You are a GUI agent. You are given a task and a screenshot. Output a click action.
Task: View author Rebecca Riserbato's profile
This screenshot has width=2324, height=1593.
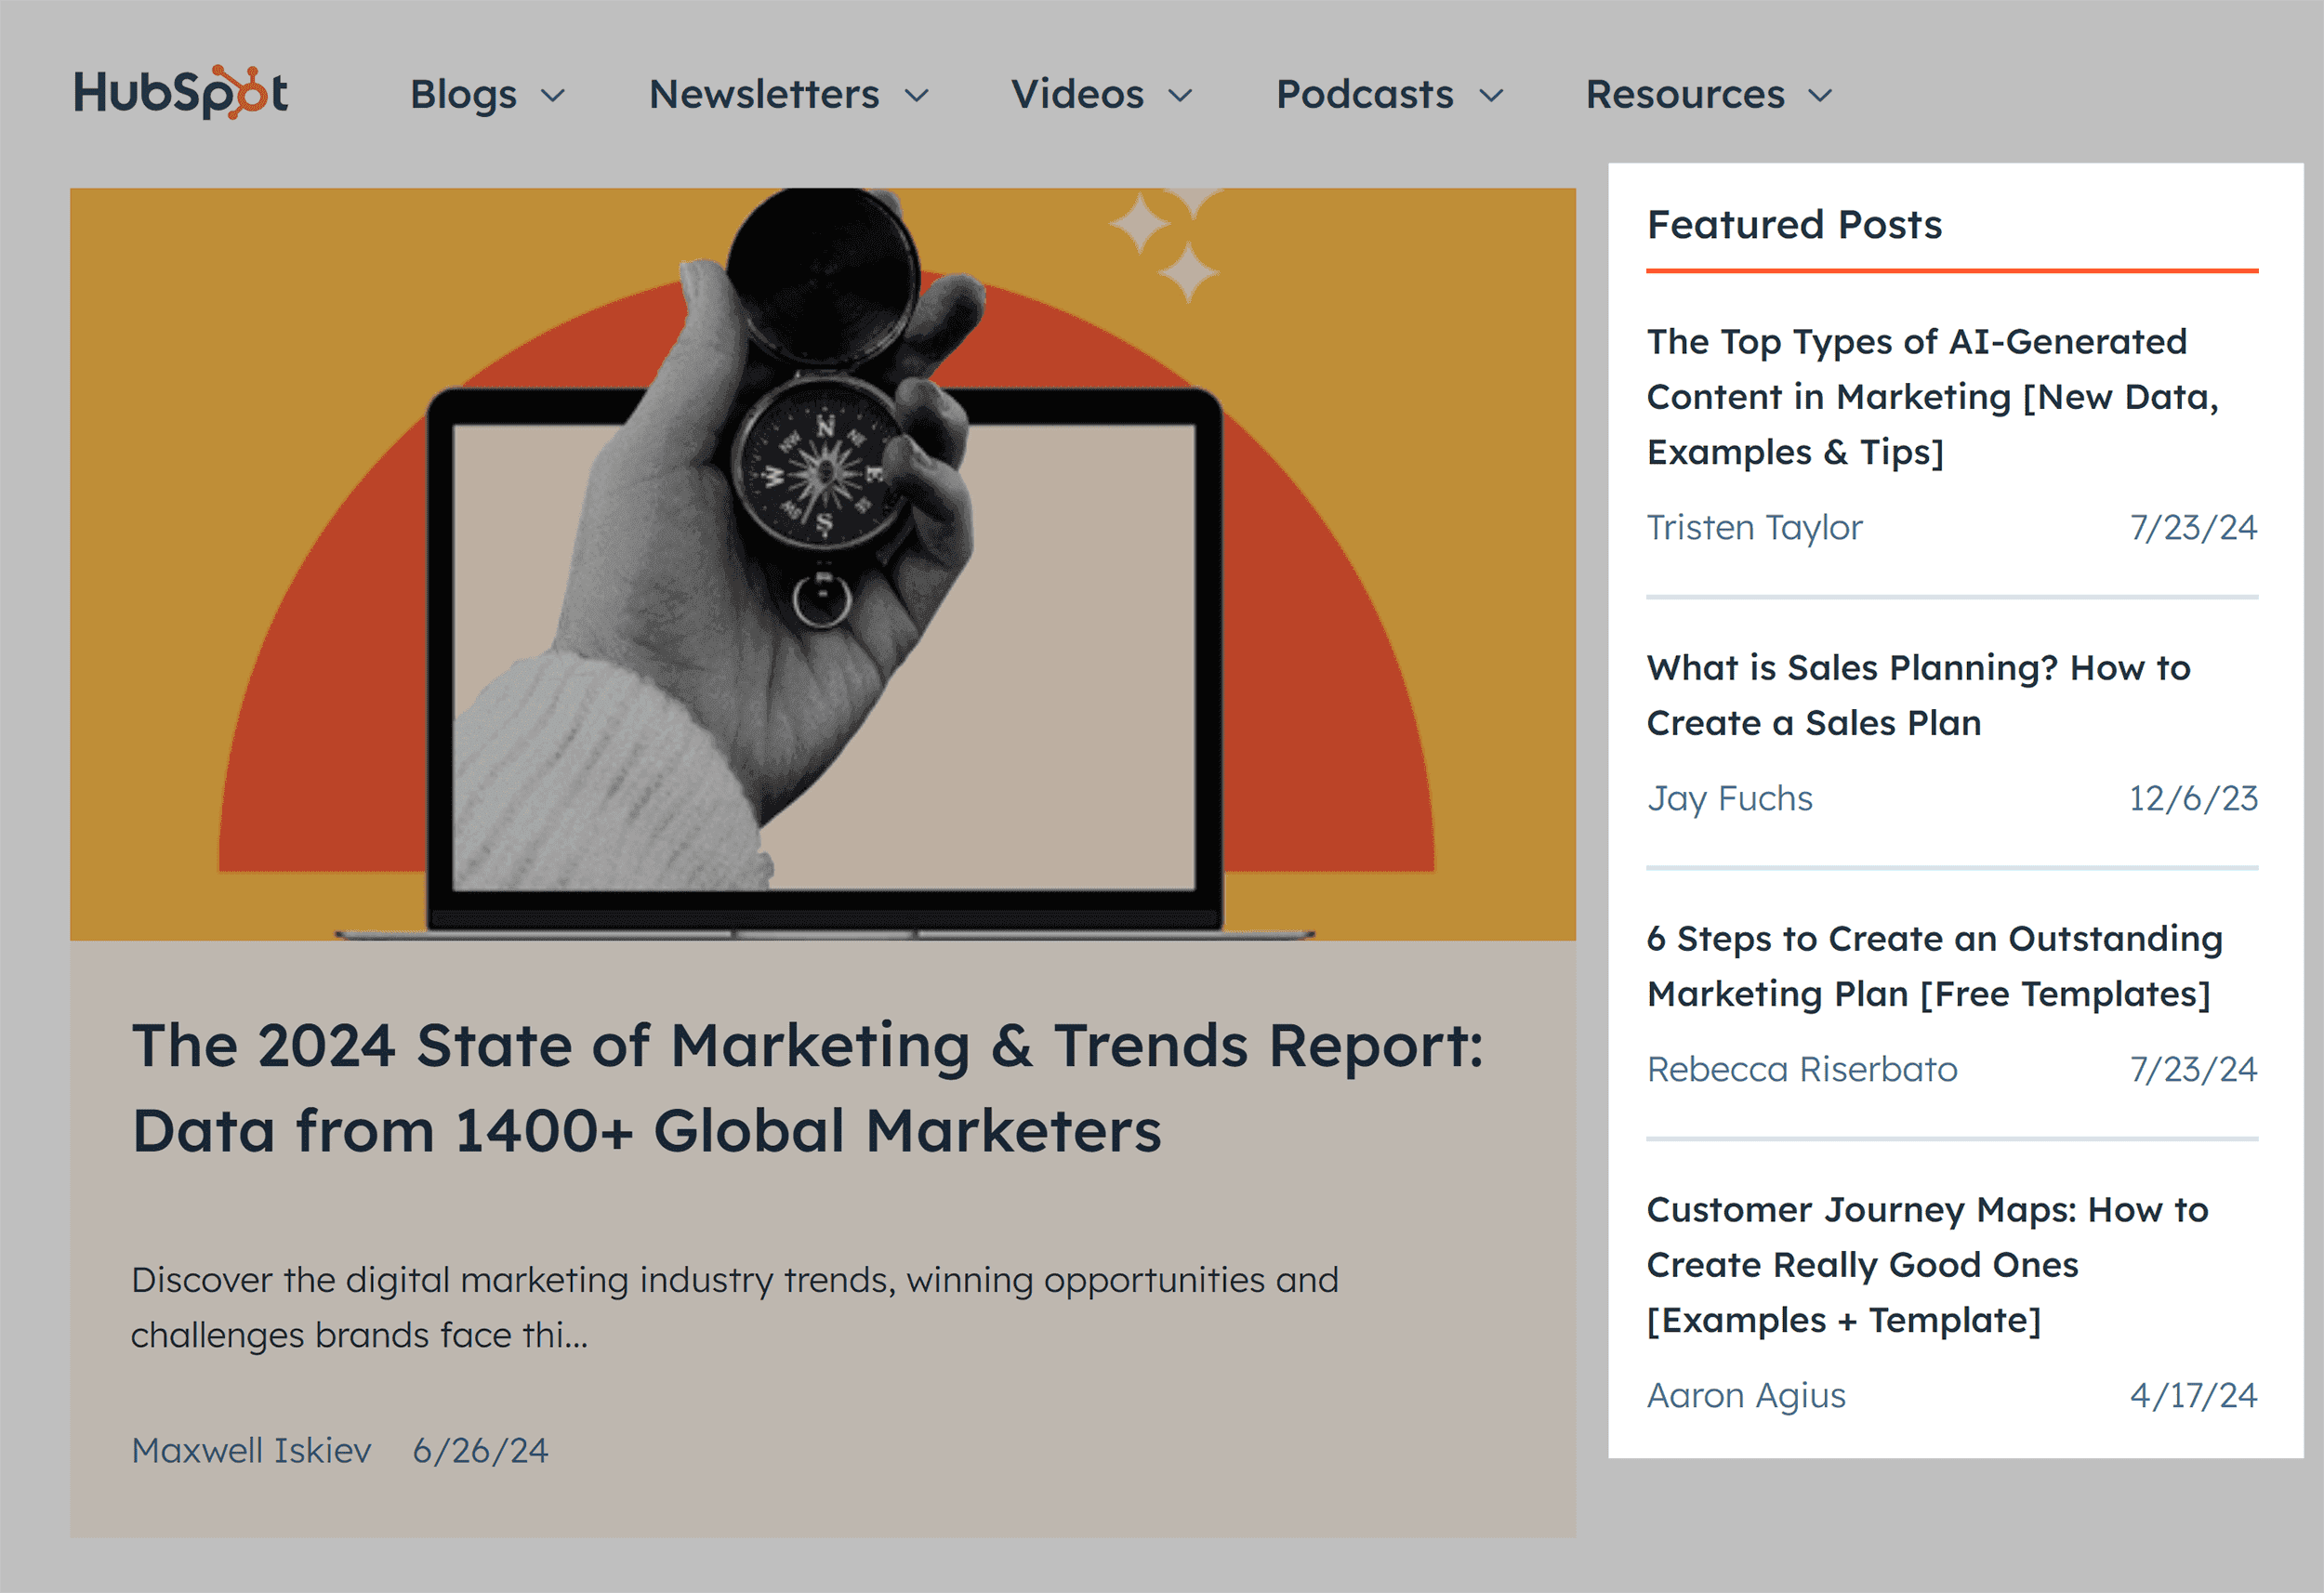click(x=1801, y=1069)
